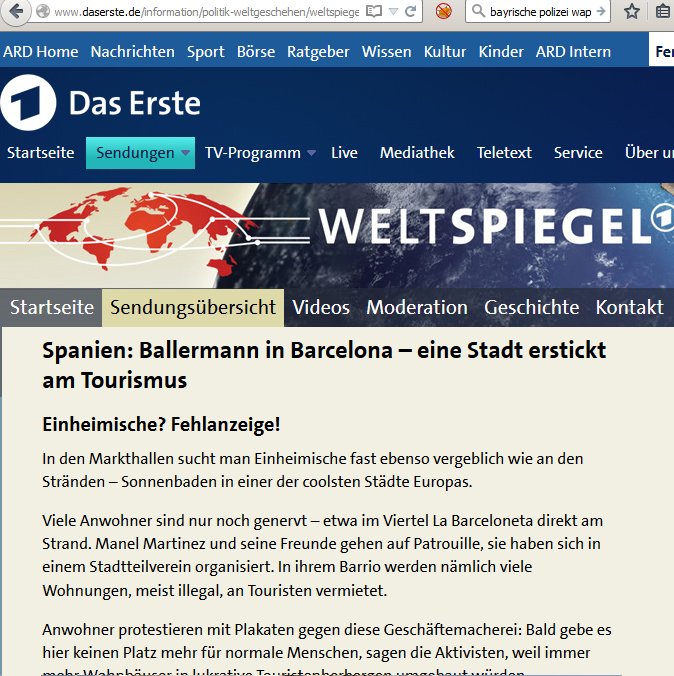Image resolution: width=674 pixels, height=676 pixels.
Task: Click paragraph starting 'In den Markthallen'
Action: [312, 470]
